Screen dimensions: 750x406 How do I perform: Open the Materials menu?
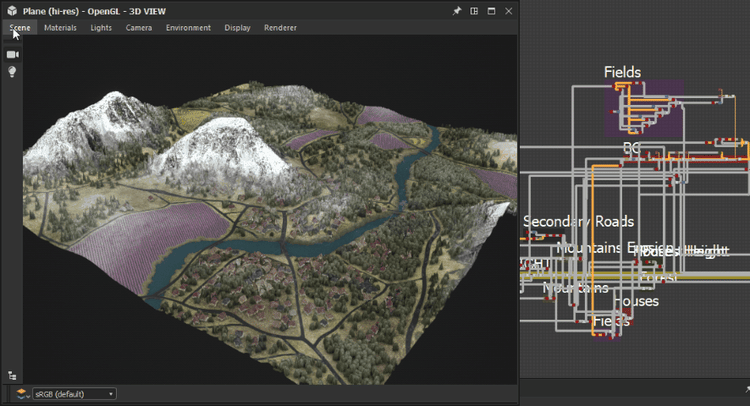click(60, 28)
